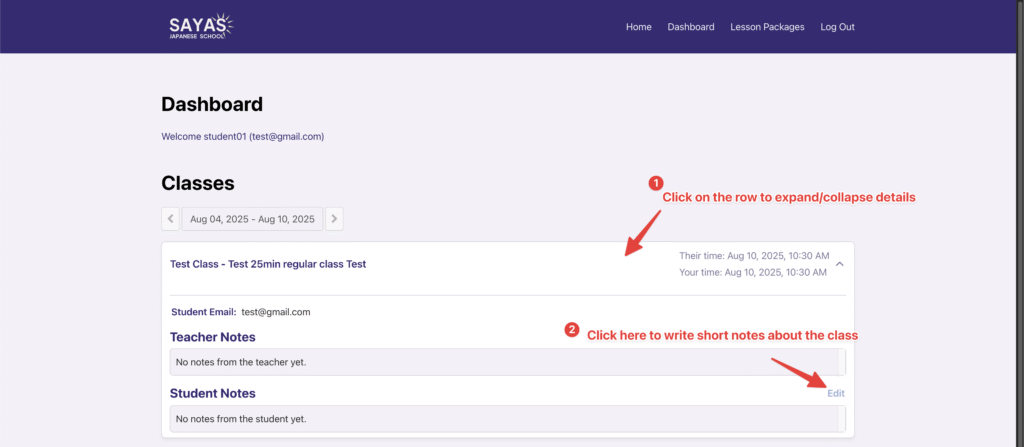Click the Their time class timestamp
This screenshot has height=447, width=1024.
point(753,256)
